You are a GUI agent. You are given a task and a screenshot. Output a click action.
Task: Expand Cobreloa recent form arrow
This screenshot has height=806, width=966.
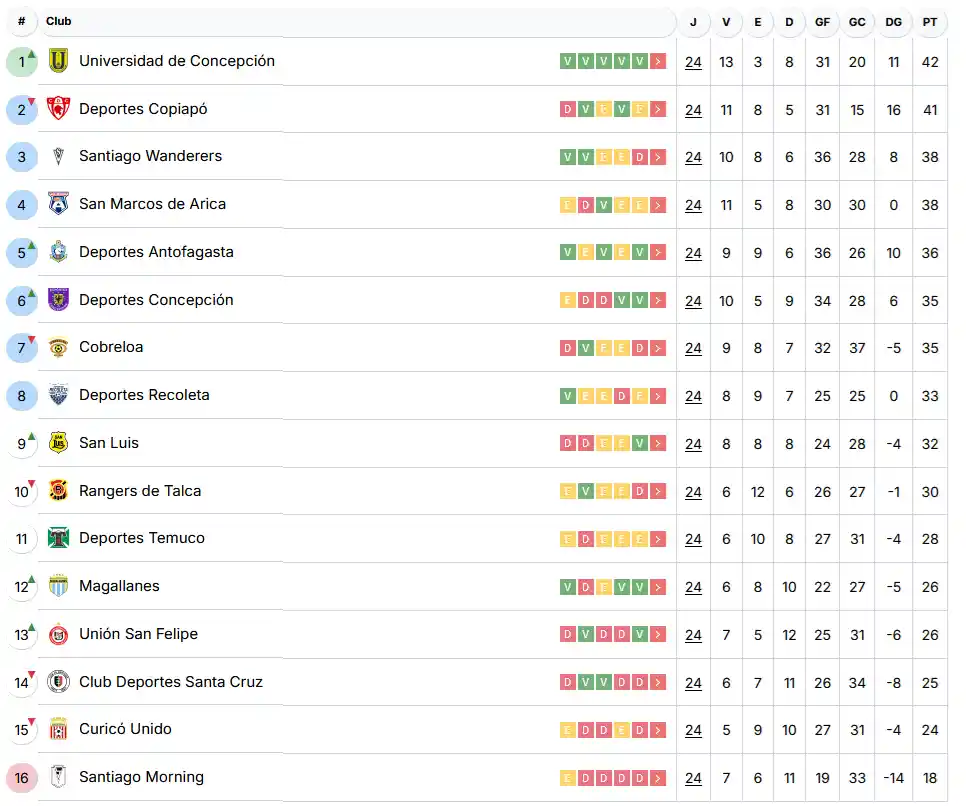(658, 348)
